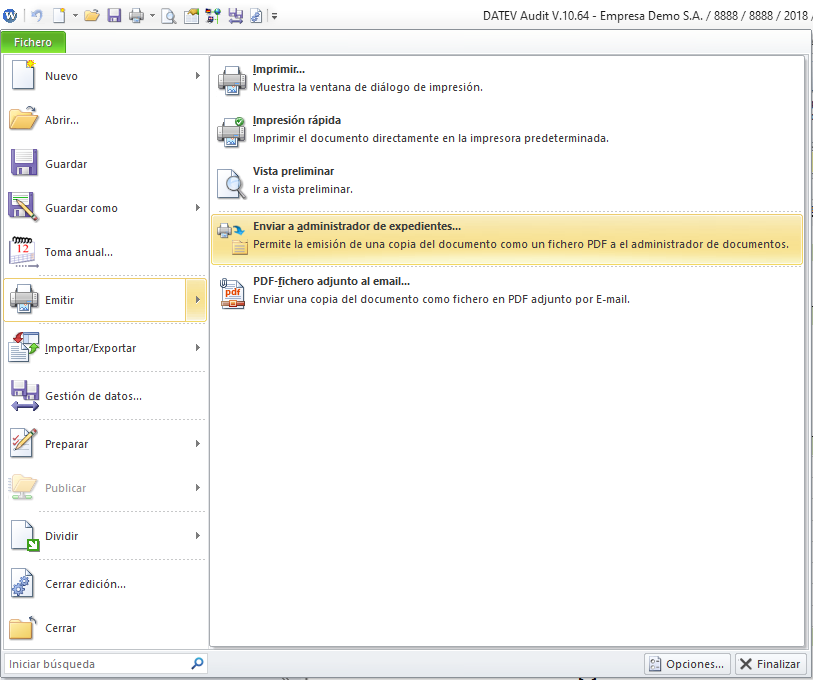Click the search magnifier icon in search box

[197, 663]
